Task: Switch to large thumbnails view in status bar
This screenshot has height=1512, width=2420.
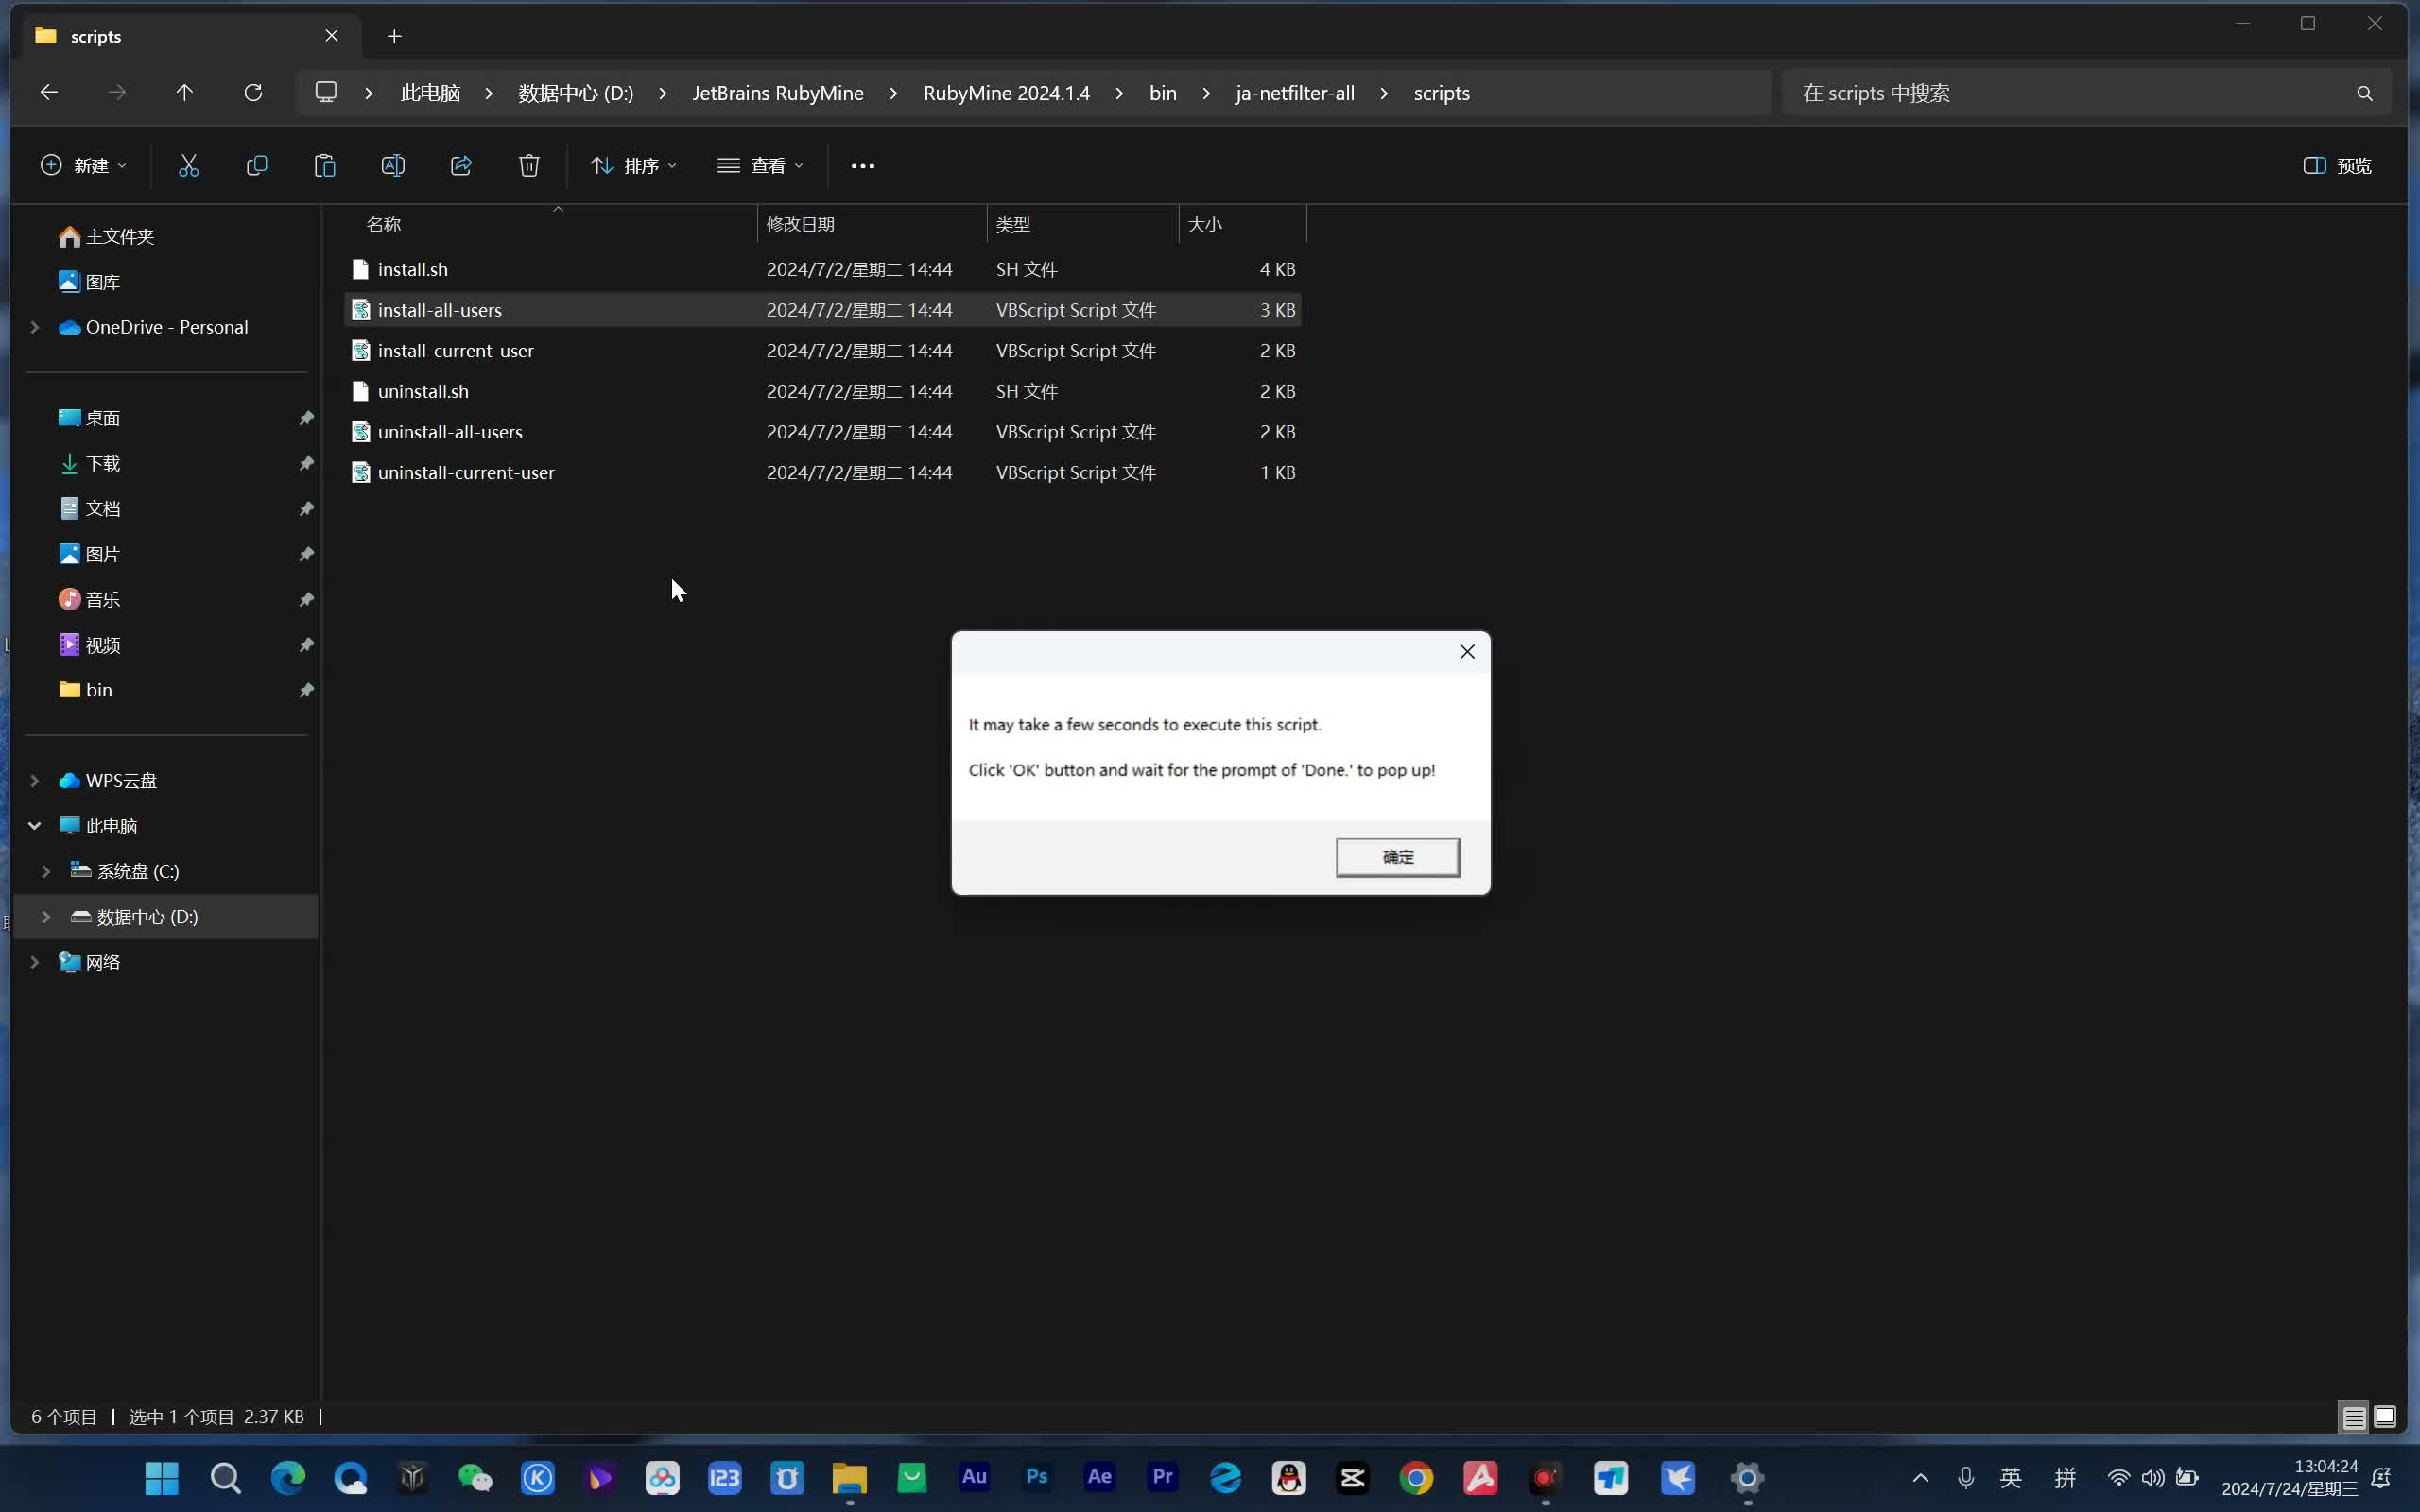Action: (x=2385, y=1417)
